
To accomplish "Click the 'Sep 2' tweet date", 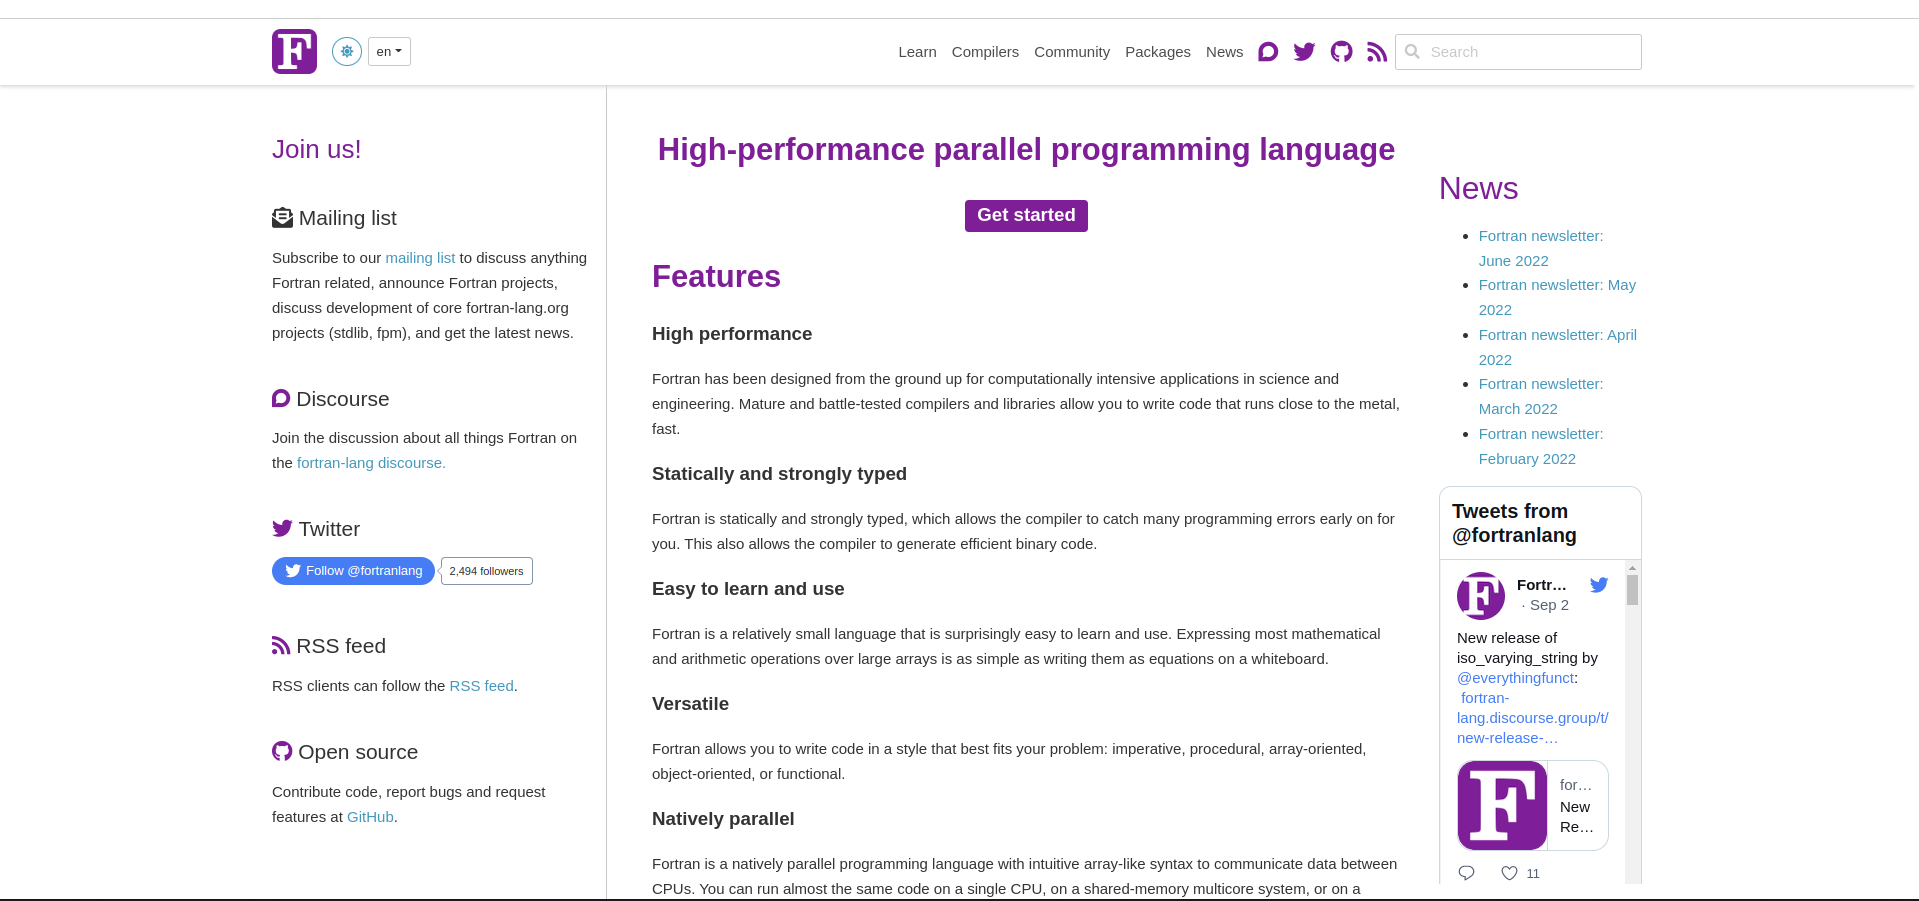I will click(1549, 605).
